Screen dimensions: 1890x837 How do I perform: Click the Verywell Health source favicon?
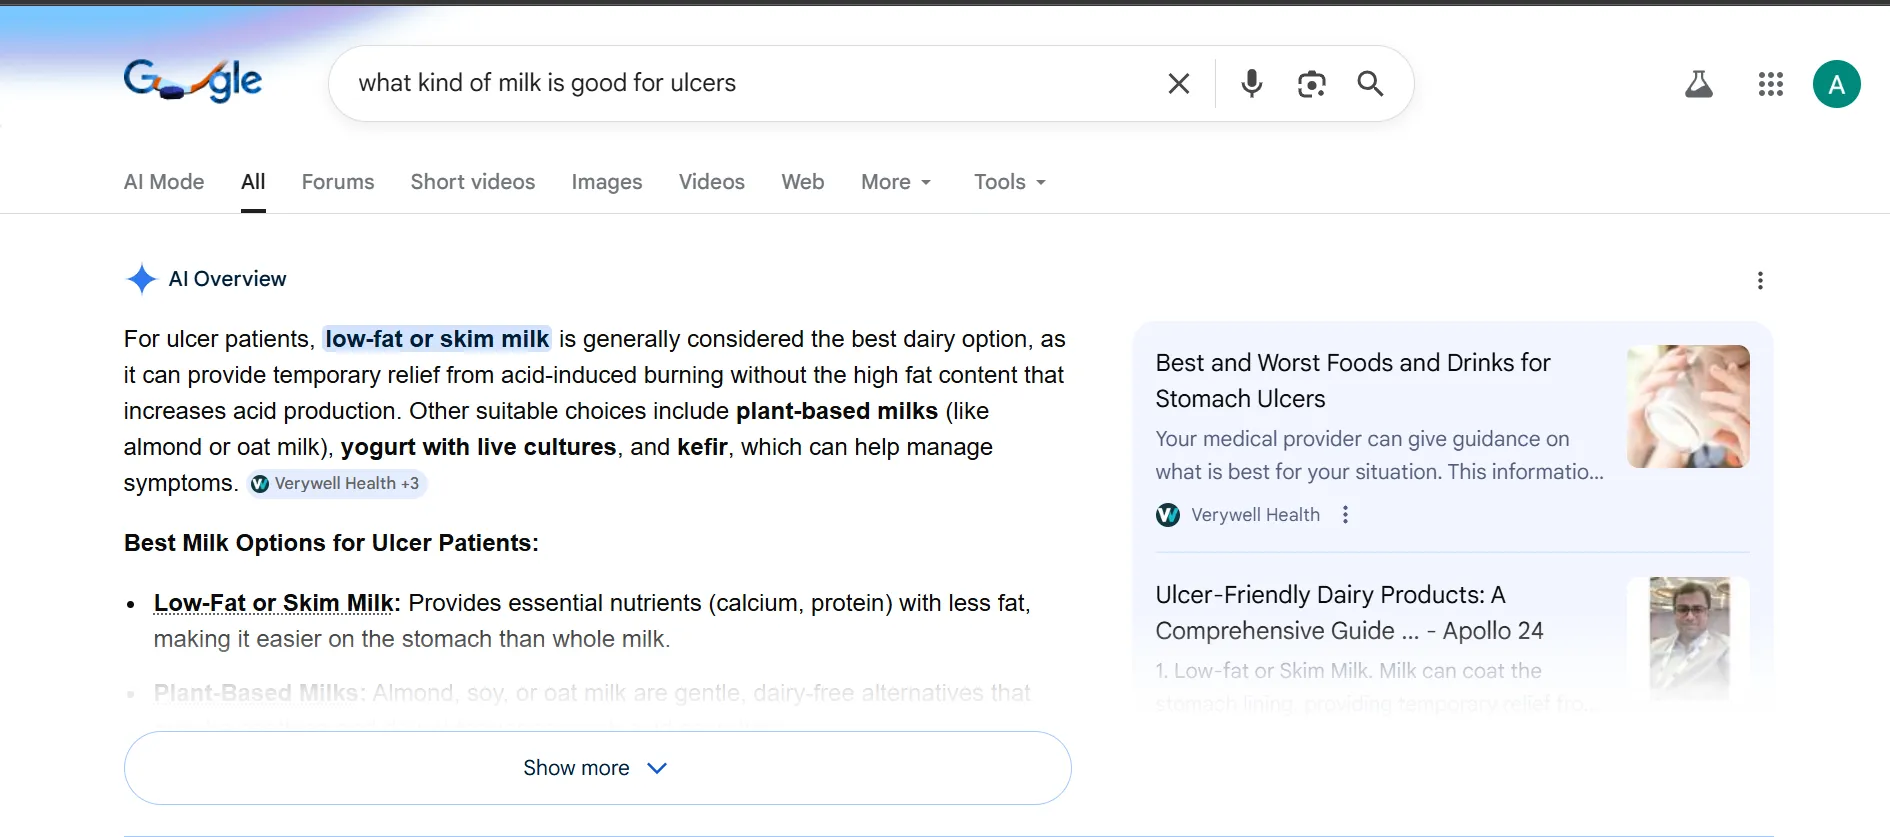[1167, 514]
